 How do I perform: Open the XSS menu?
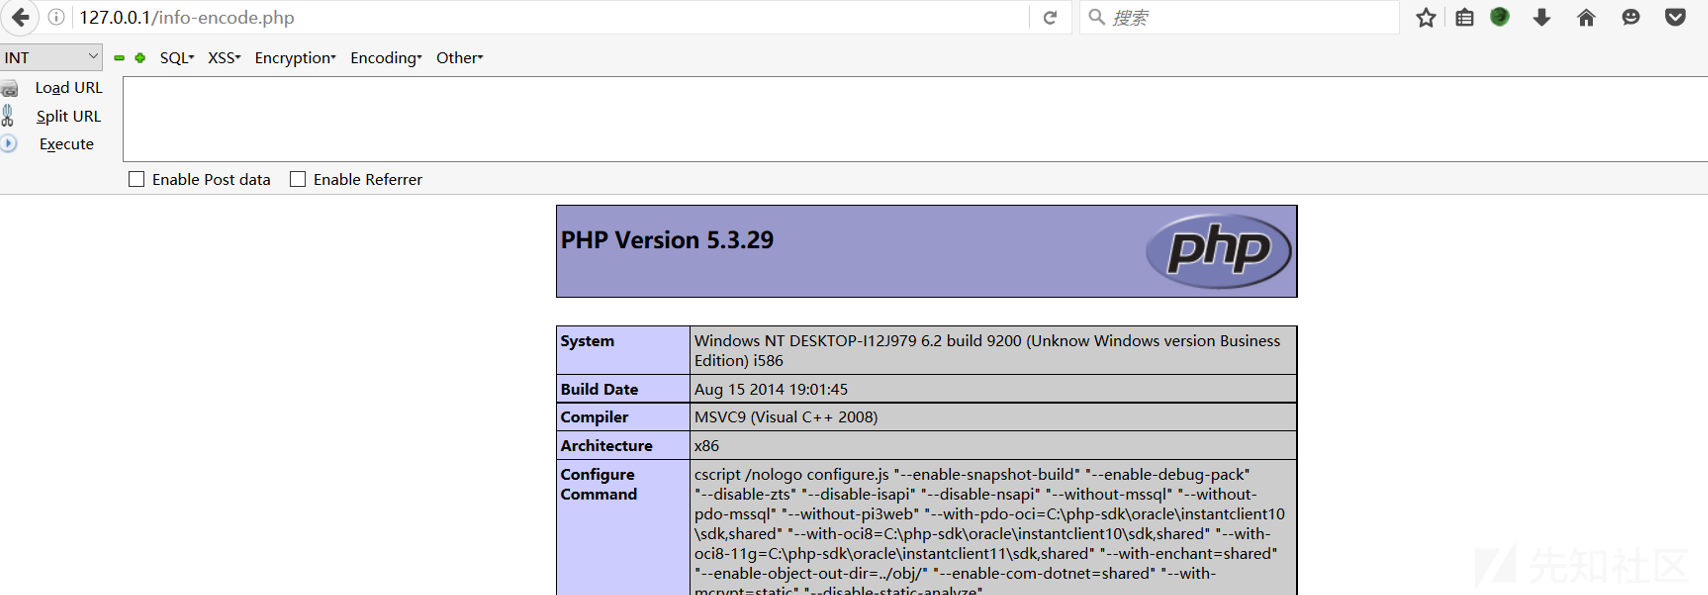coord(224,58)
